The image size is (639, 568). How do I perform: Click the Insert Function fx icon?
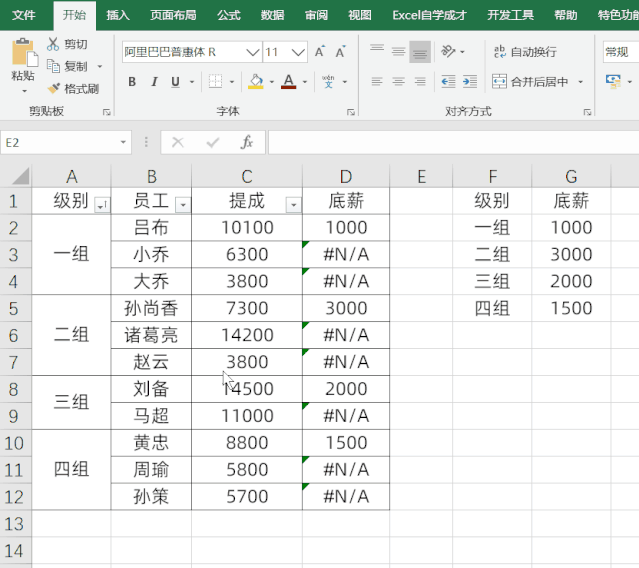247,143
